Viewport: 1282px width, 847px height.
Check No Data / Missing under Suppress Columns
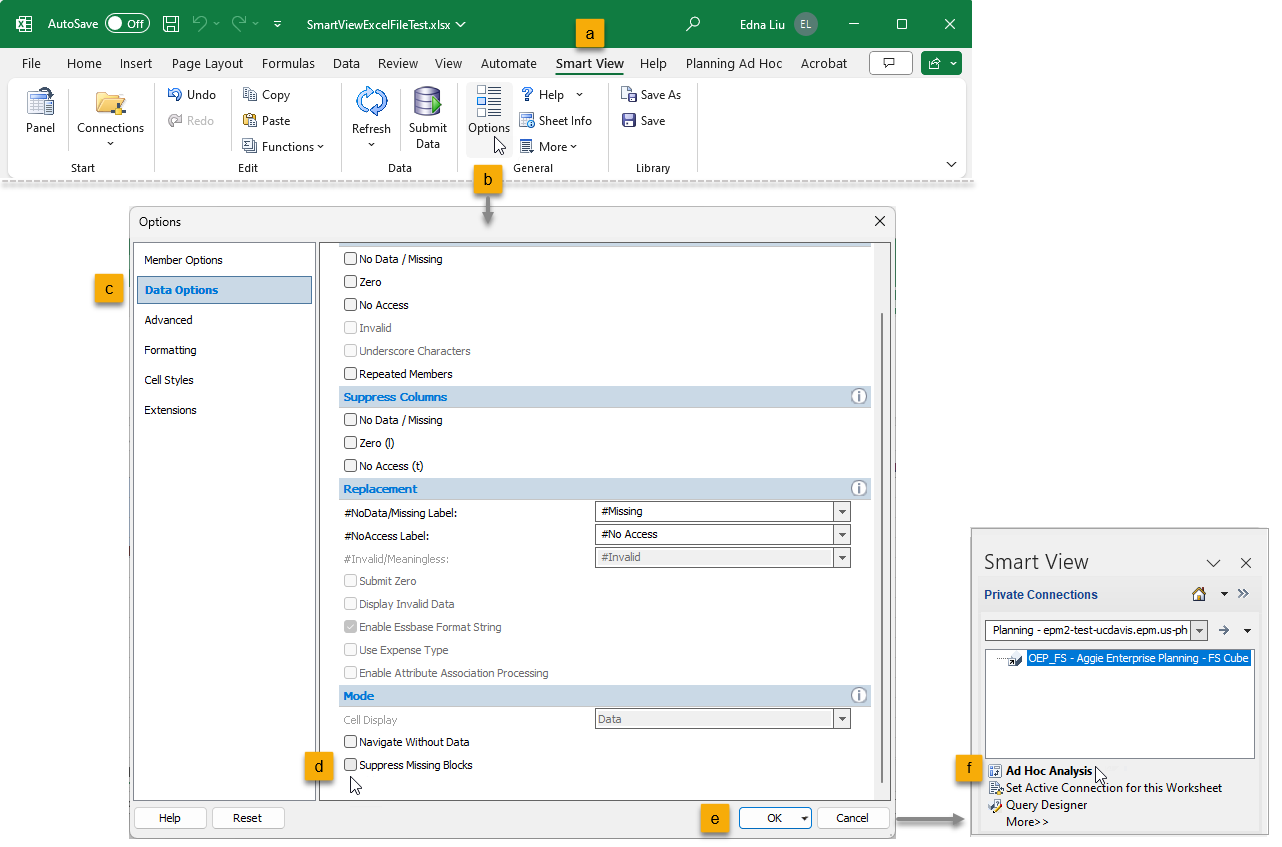pyautogui.click(x=350, y=420)
